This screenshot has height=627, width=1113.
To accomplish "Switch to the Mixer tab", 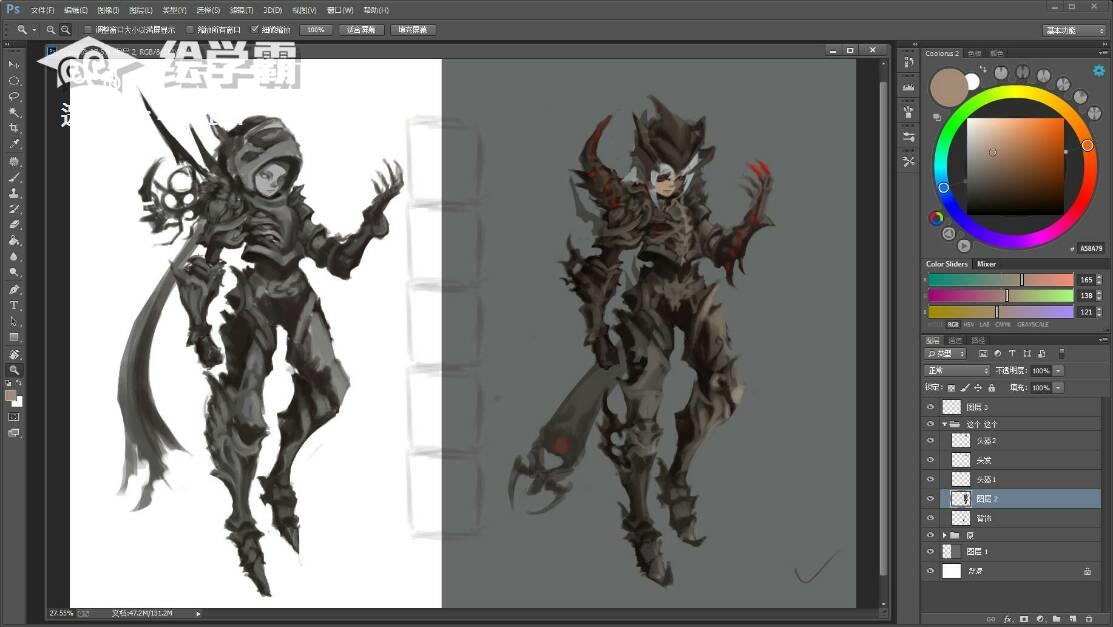I will pos(987,264).
